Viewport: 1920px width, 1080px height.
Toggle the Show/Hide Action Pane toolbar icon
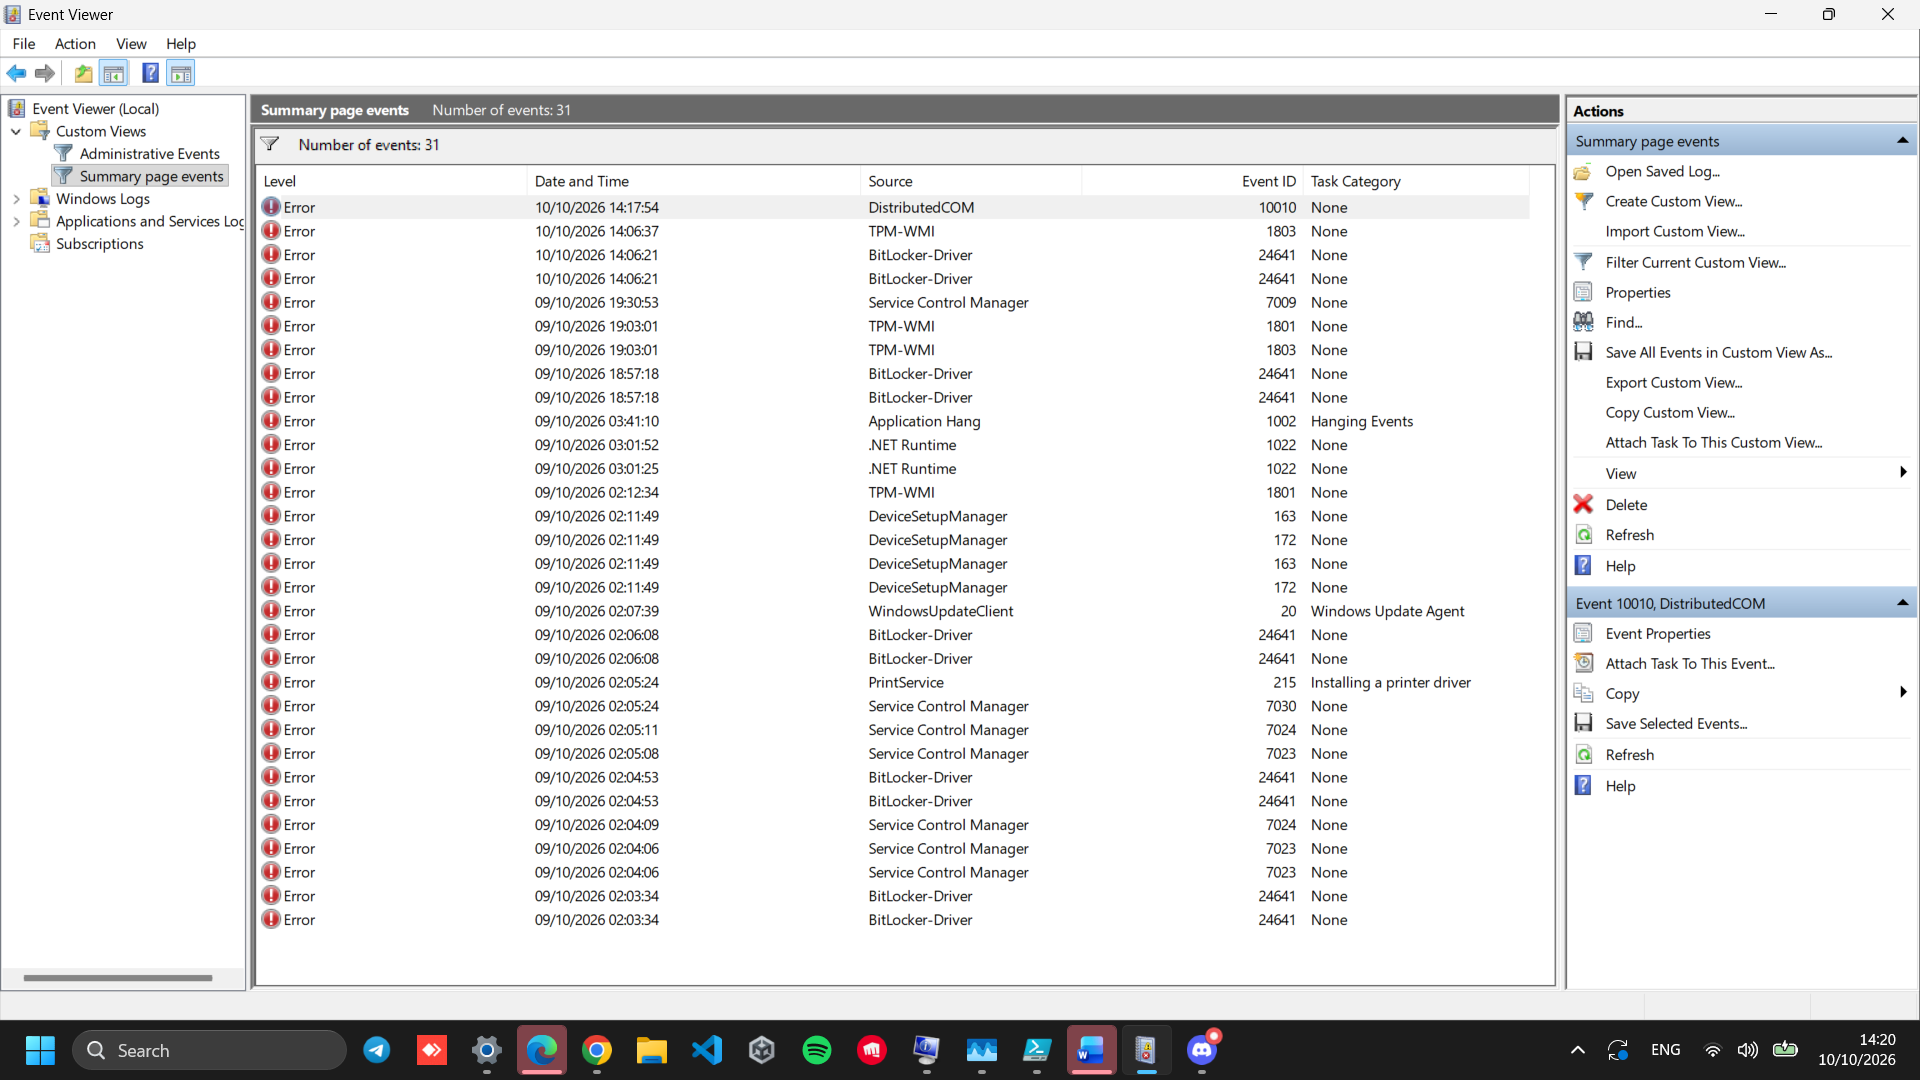[181, 73]
